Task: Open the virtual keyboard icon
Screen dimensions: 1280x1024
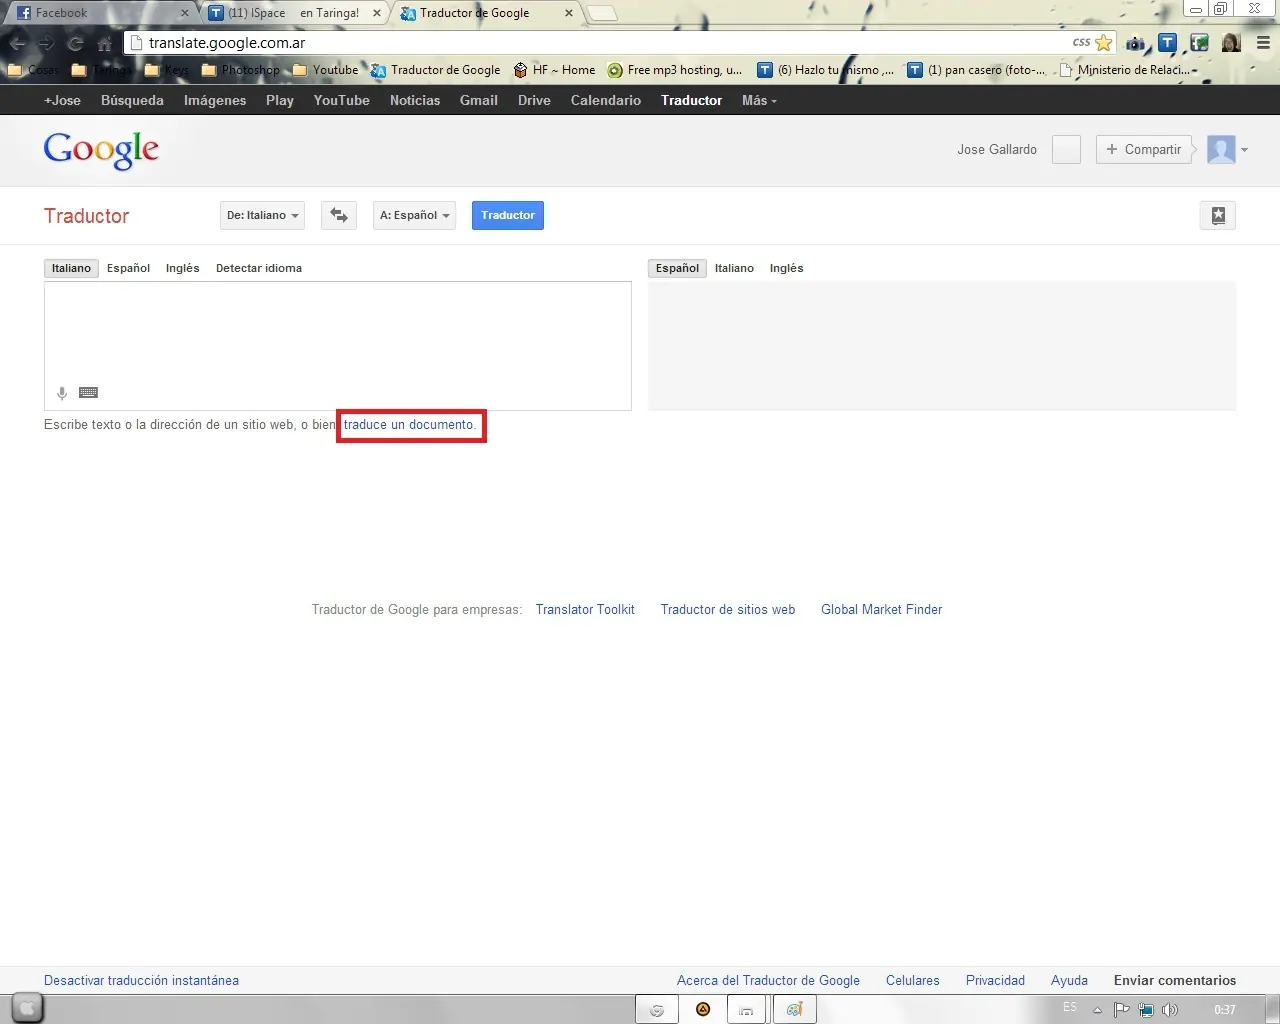Action: pyautogui.click(x=88, y=393)
